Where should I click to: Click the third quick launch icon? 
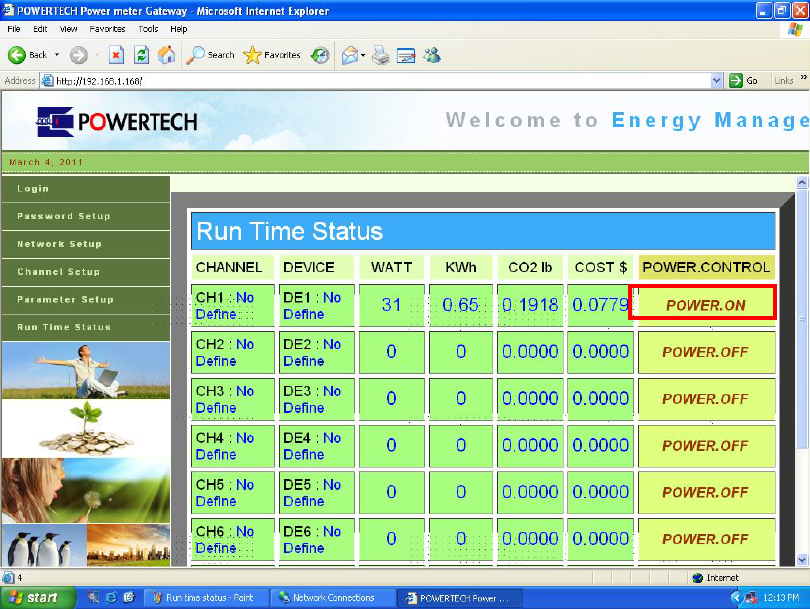(129, 598)
